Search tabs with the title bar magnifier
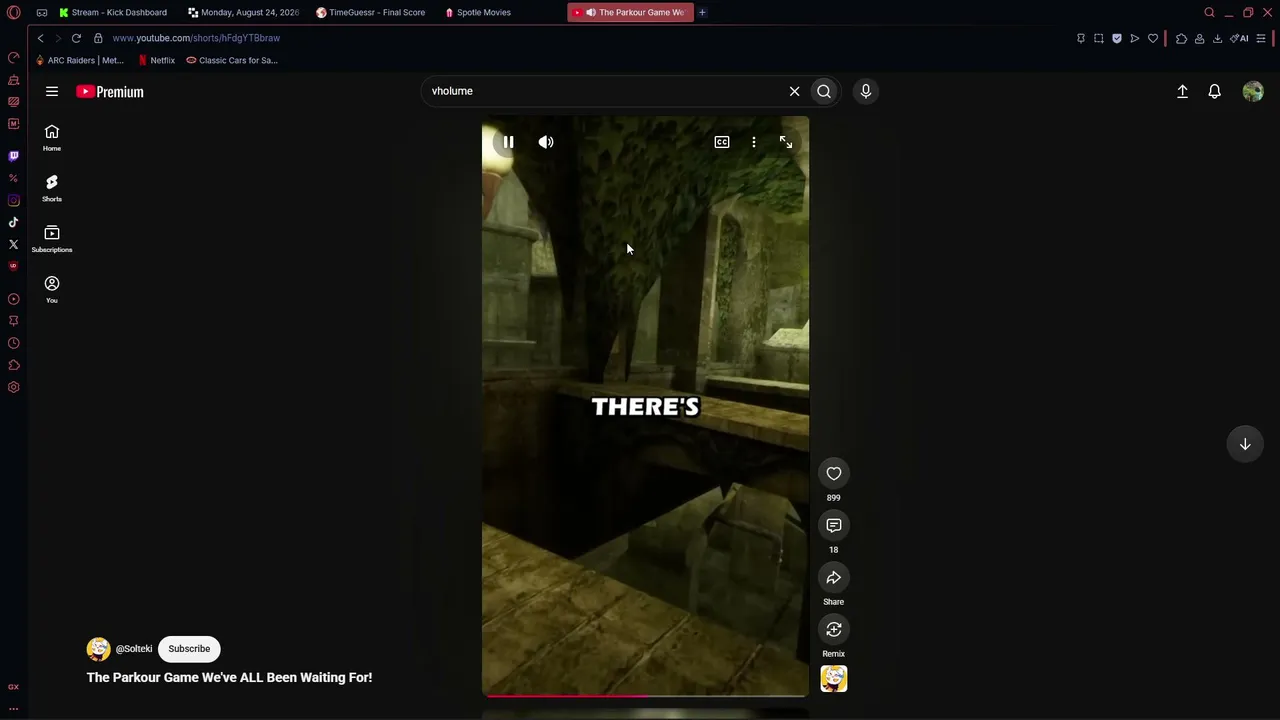The height and width of the screenshot is (720, 1280). pos(1209,12)
